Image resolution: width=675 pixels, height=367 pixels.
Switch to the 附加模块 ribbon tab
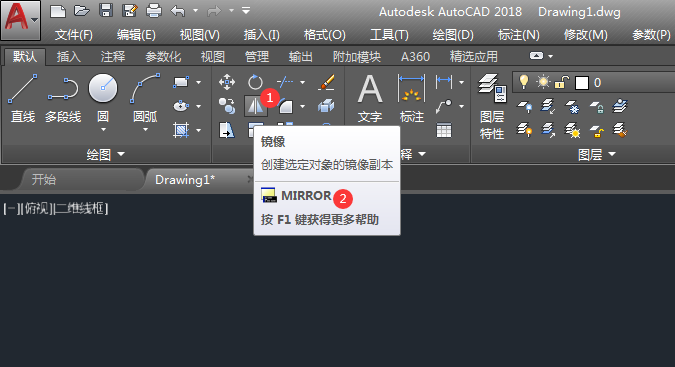[x=356, y=56]
